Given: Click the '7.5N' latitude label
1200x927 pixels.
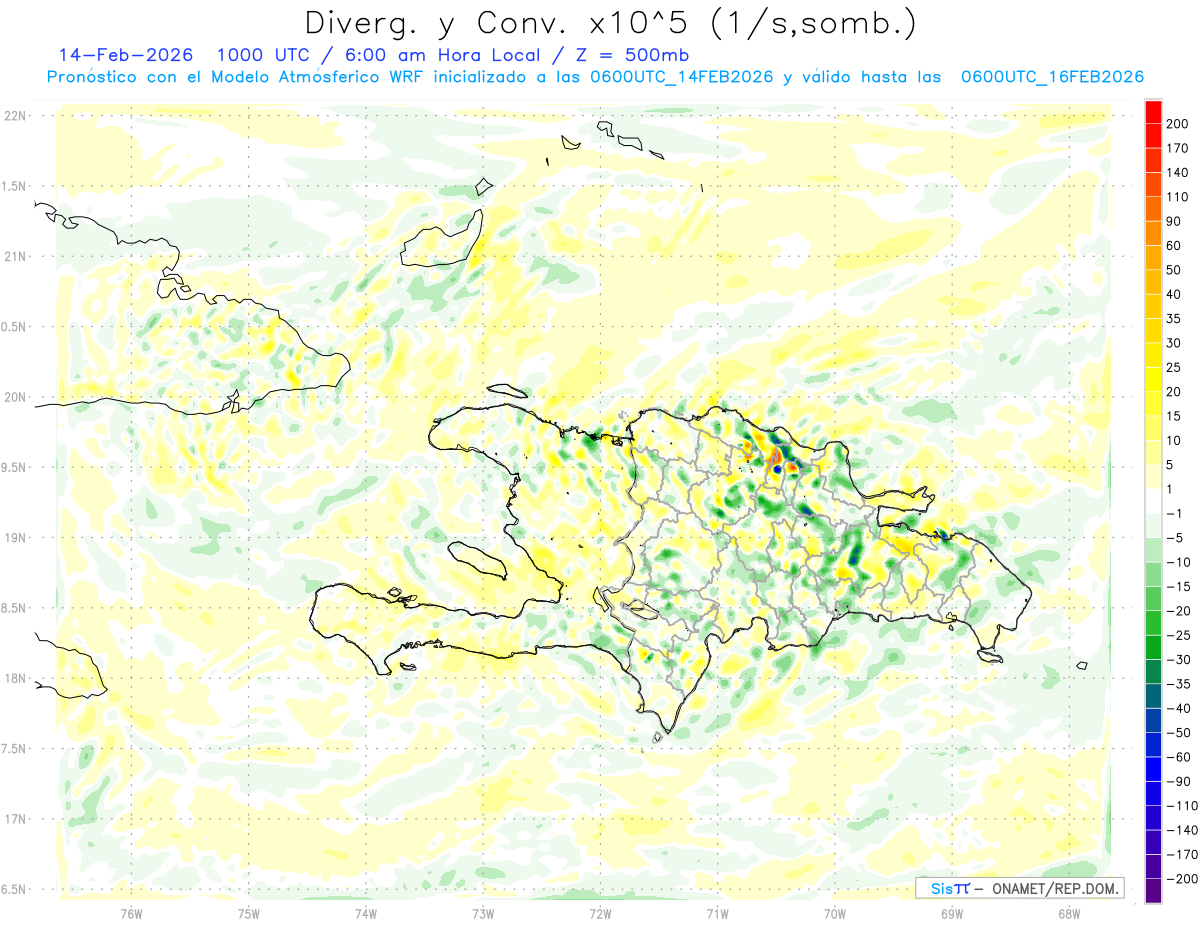Looking at the screenshot, I should coord(14,749).
